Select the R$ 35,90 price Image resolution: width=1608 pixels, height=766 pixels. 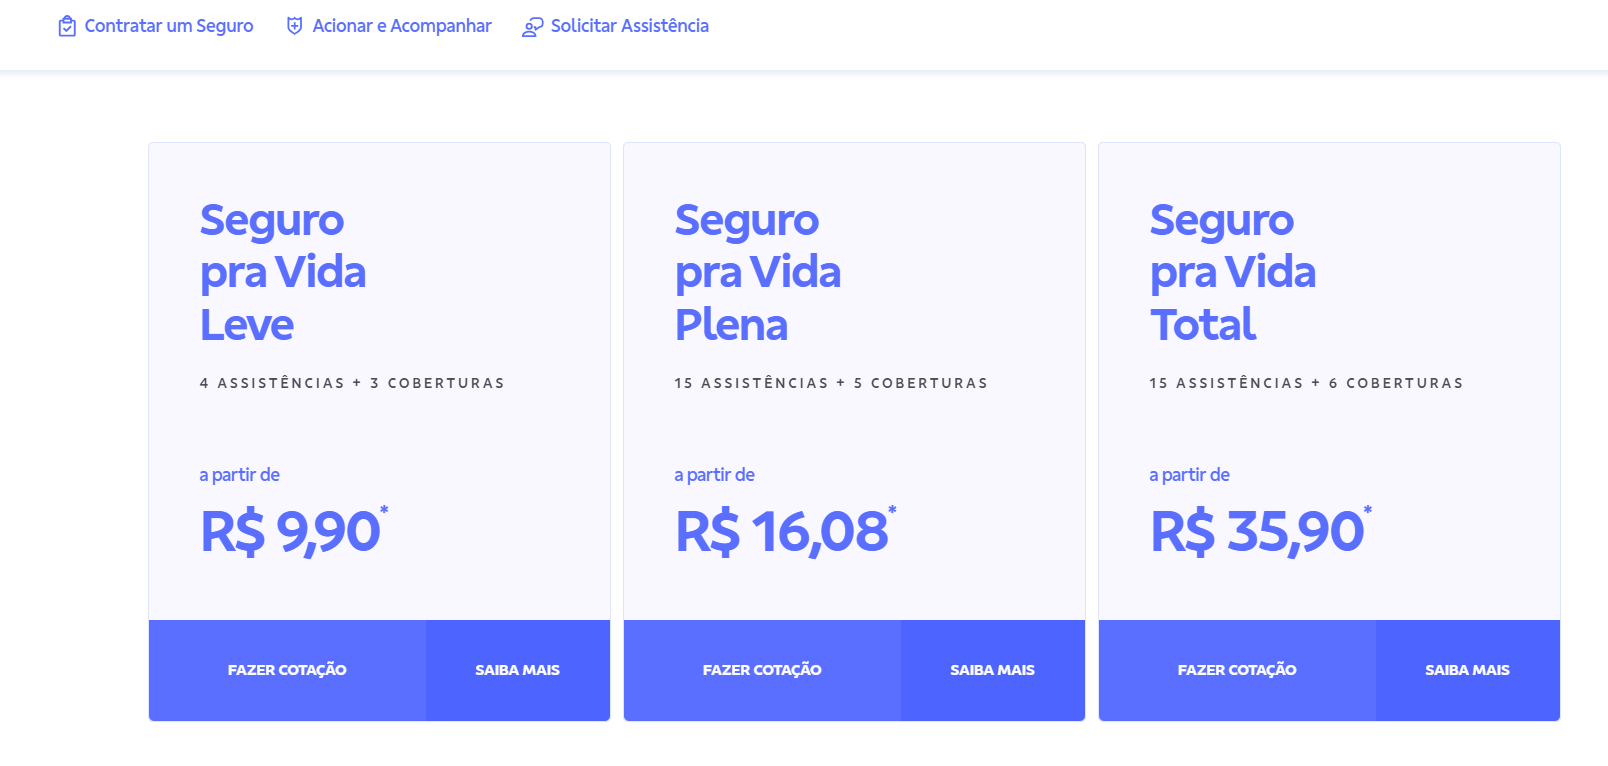[x=1257, y=531]
